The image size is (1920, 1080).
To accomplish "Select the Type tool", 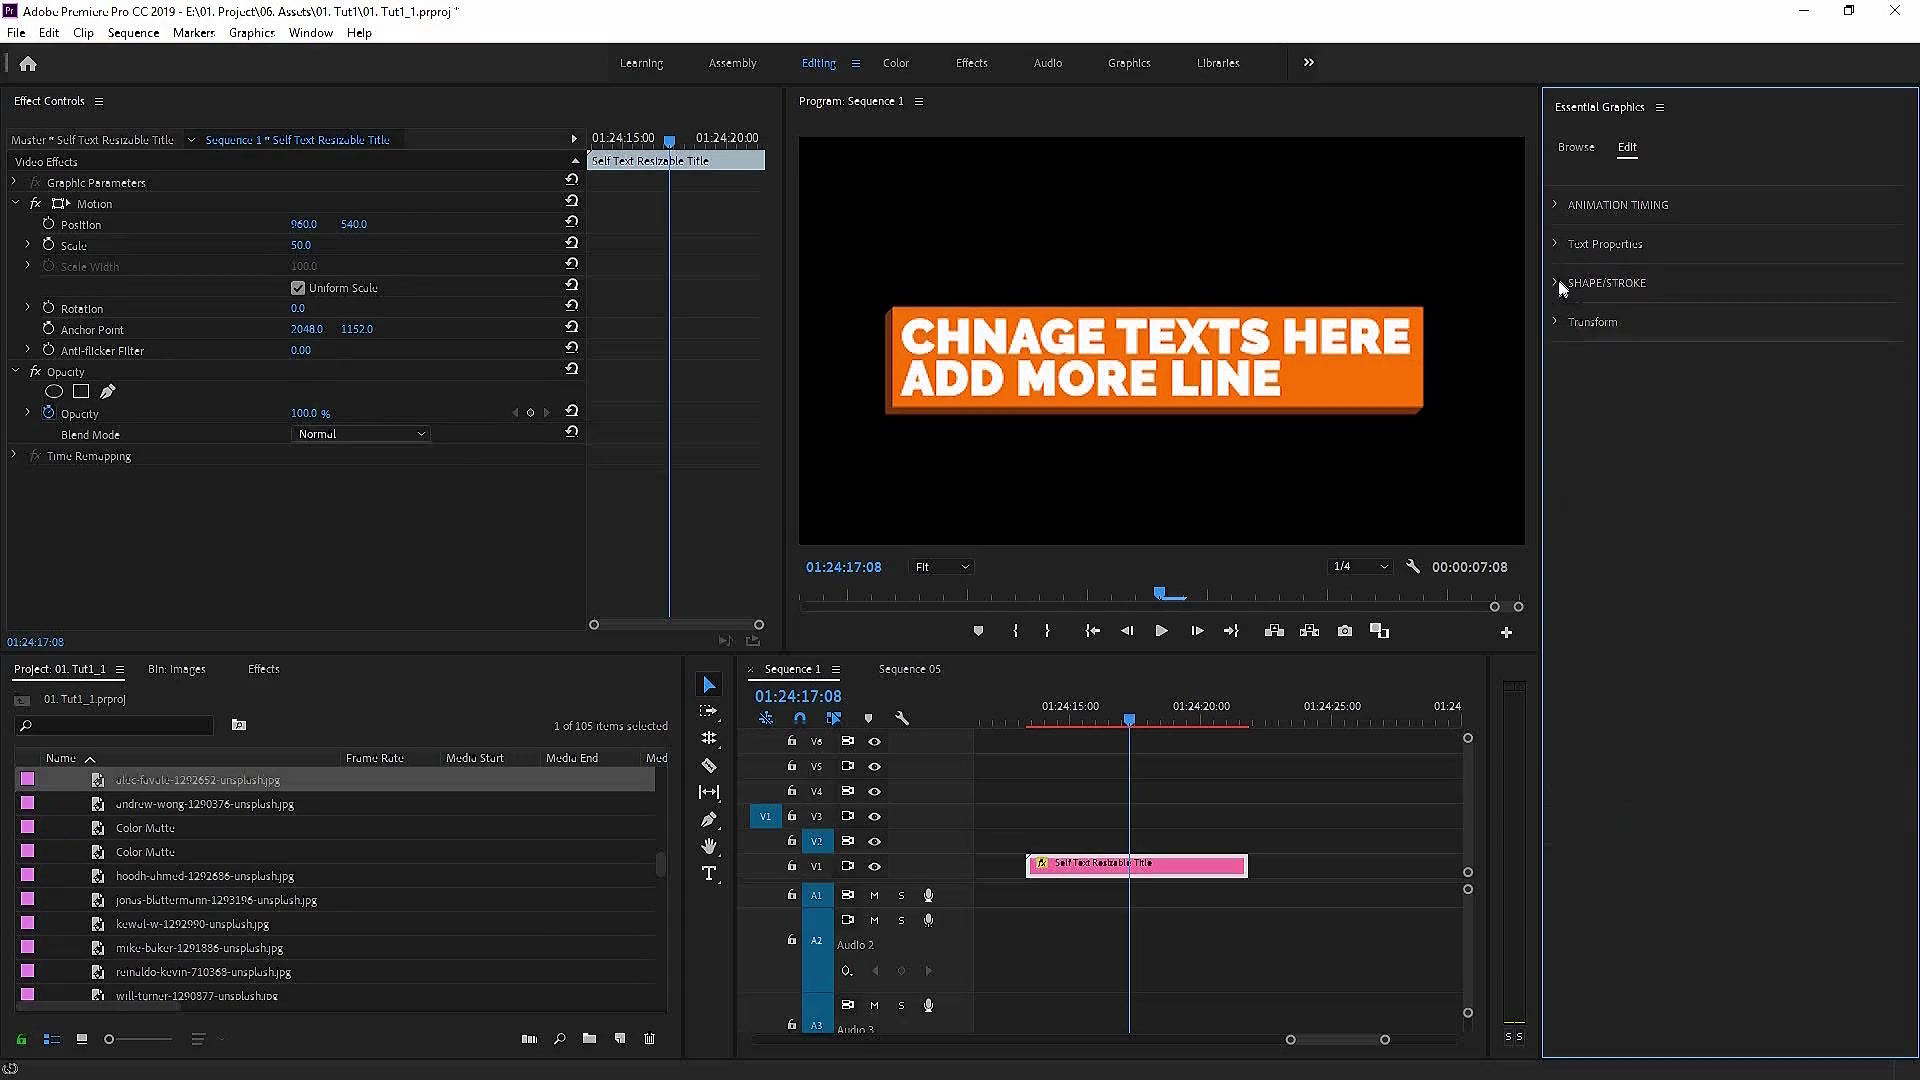I will coord(709,874).
